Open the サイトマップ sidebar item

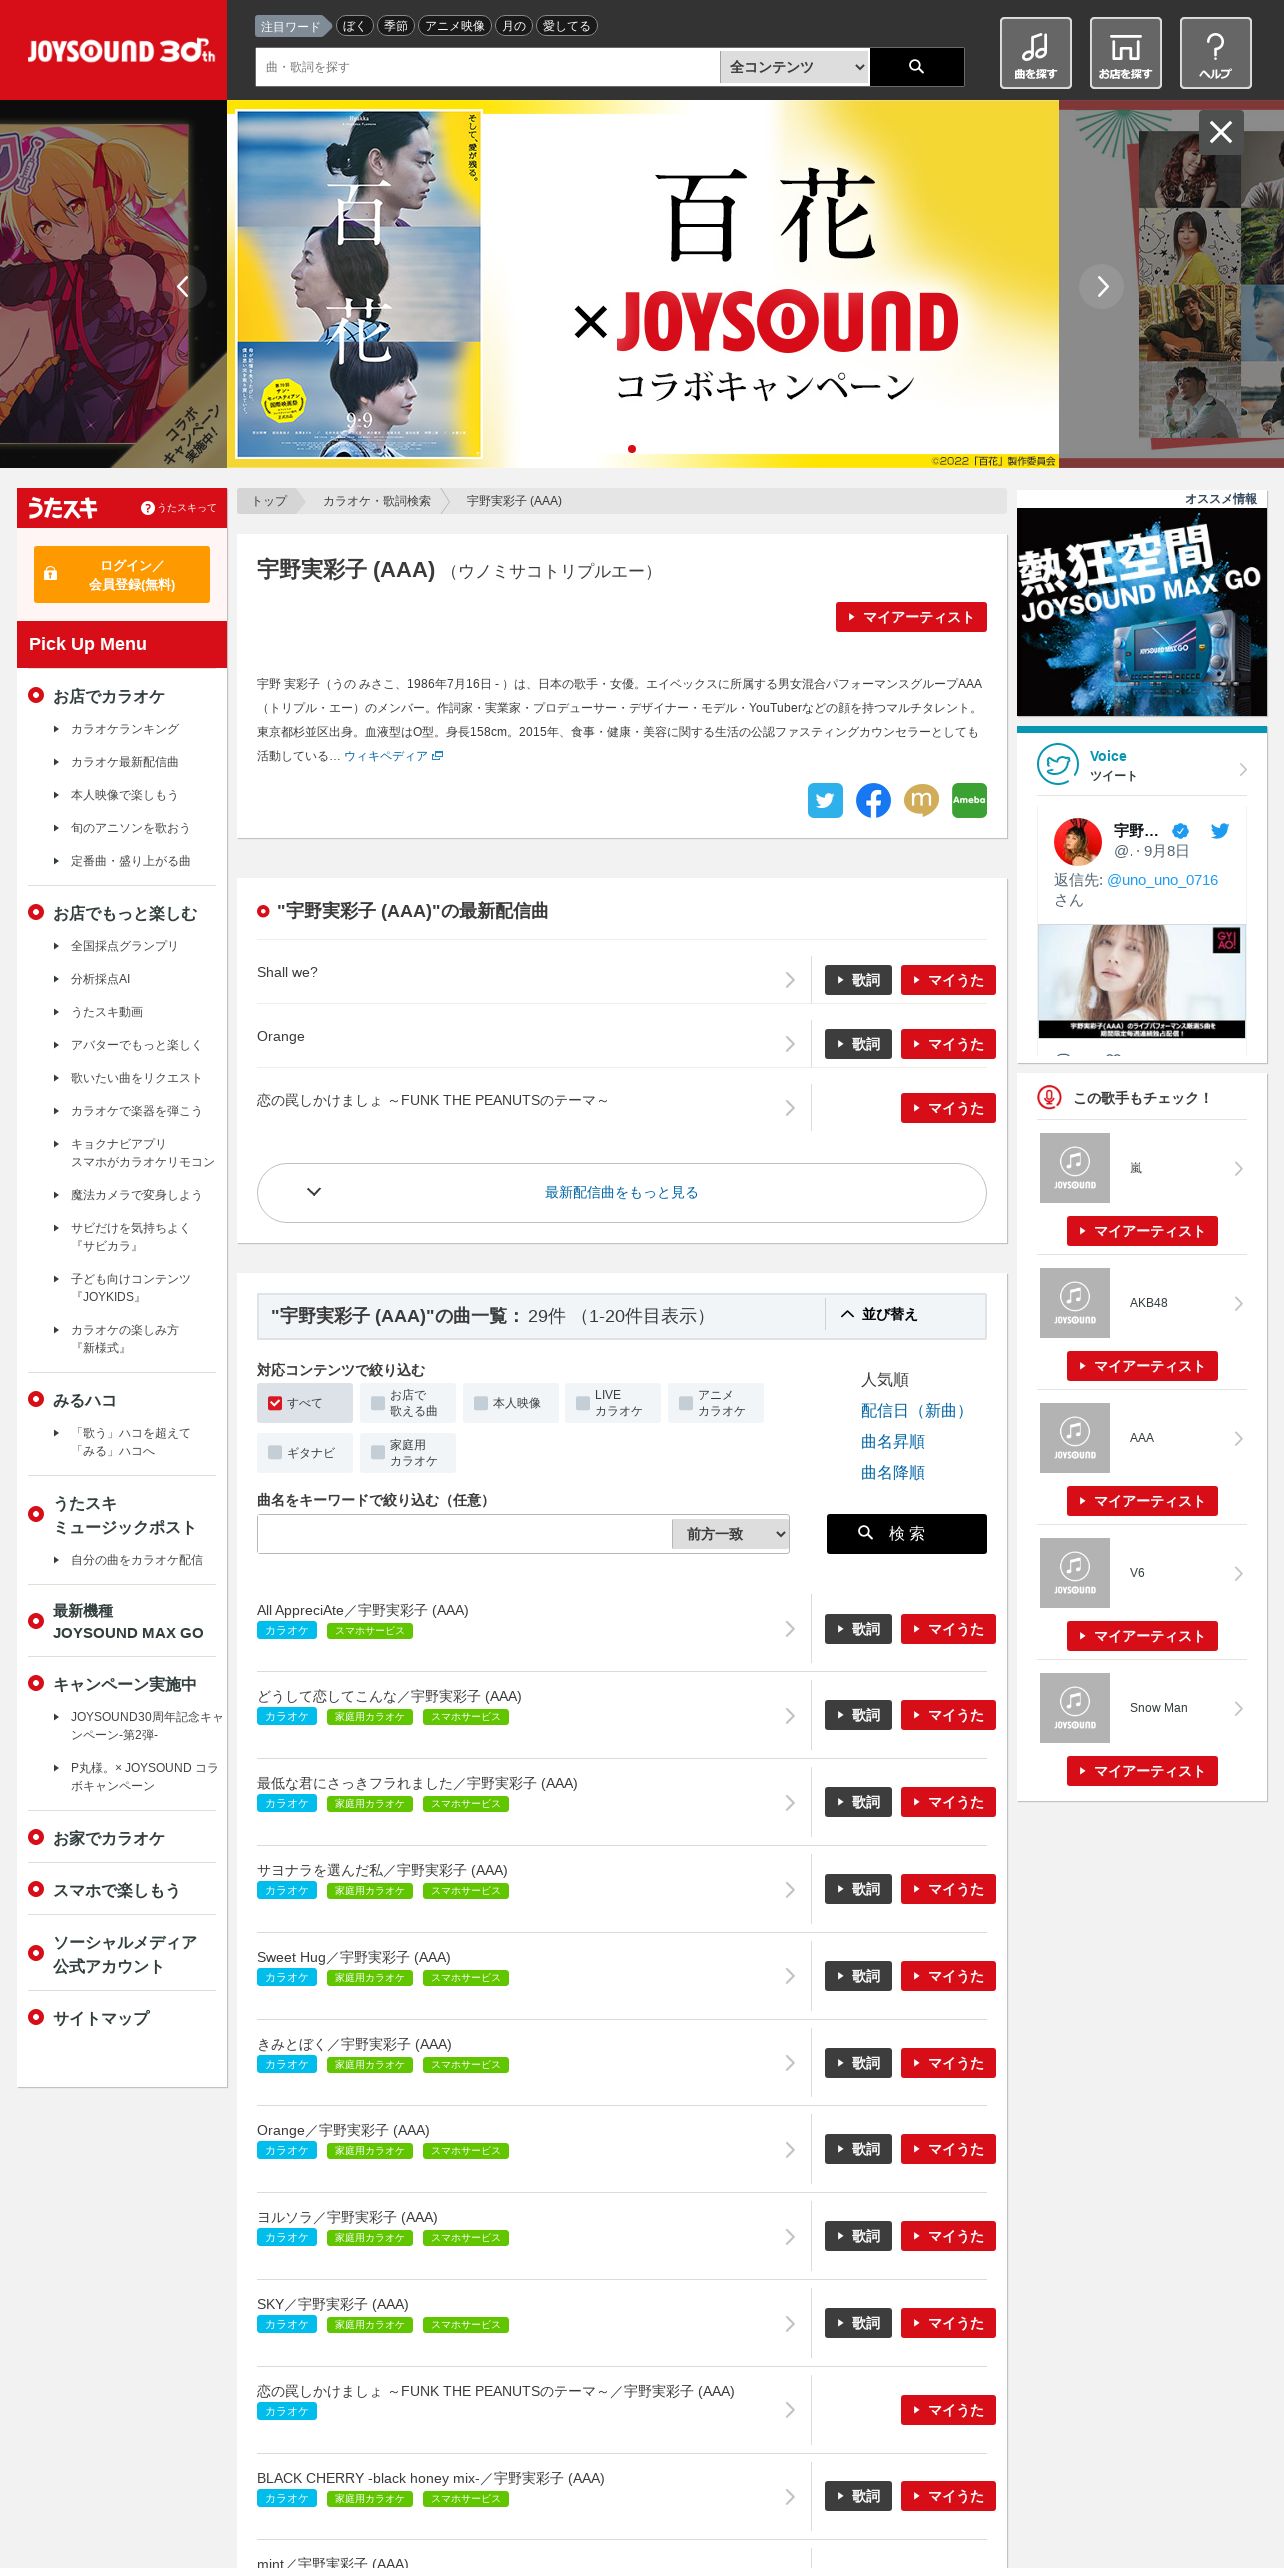[101, 2018]
